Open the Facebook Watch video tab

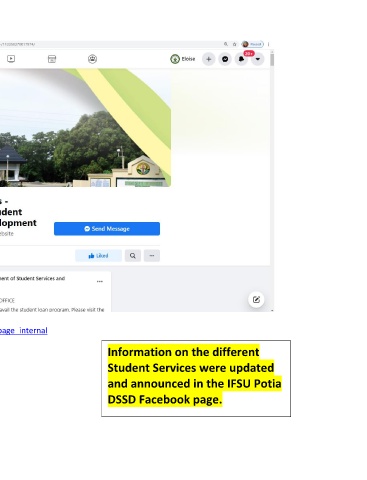pos(11,59)
